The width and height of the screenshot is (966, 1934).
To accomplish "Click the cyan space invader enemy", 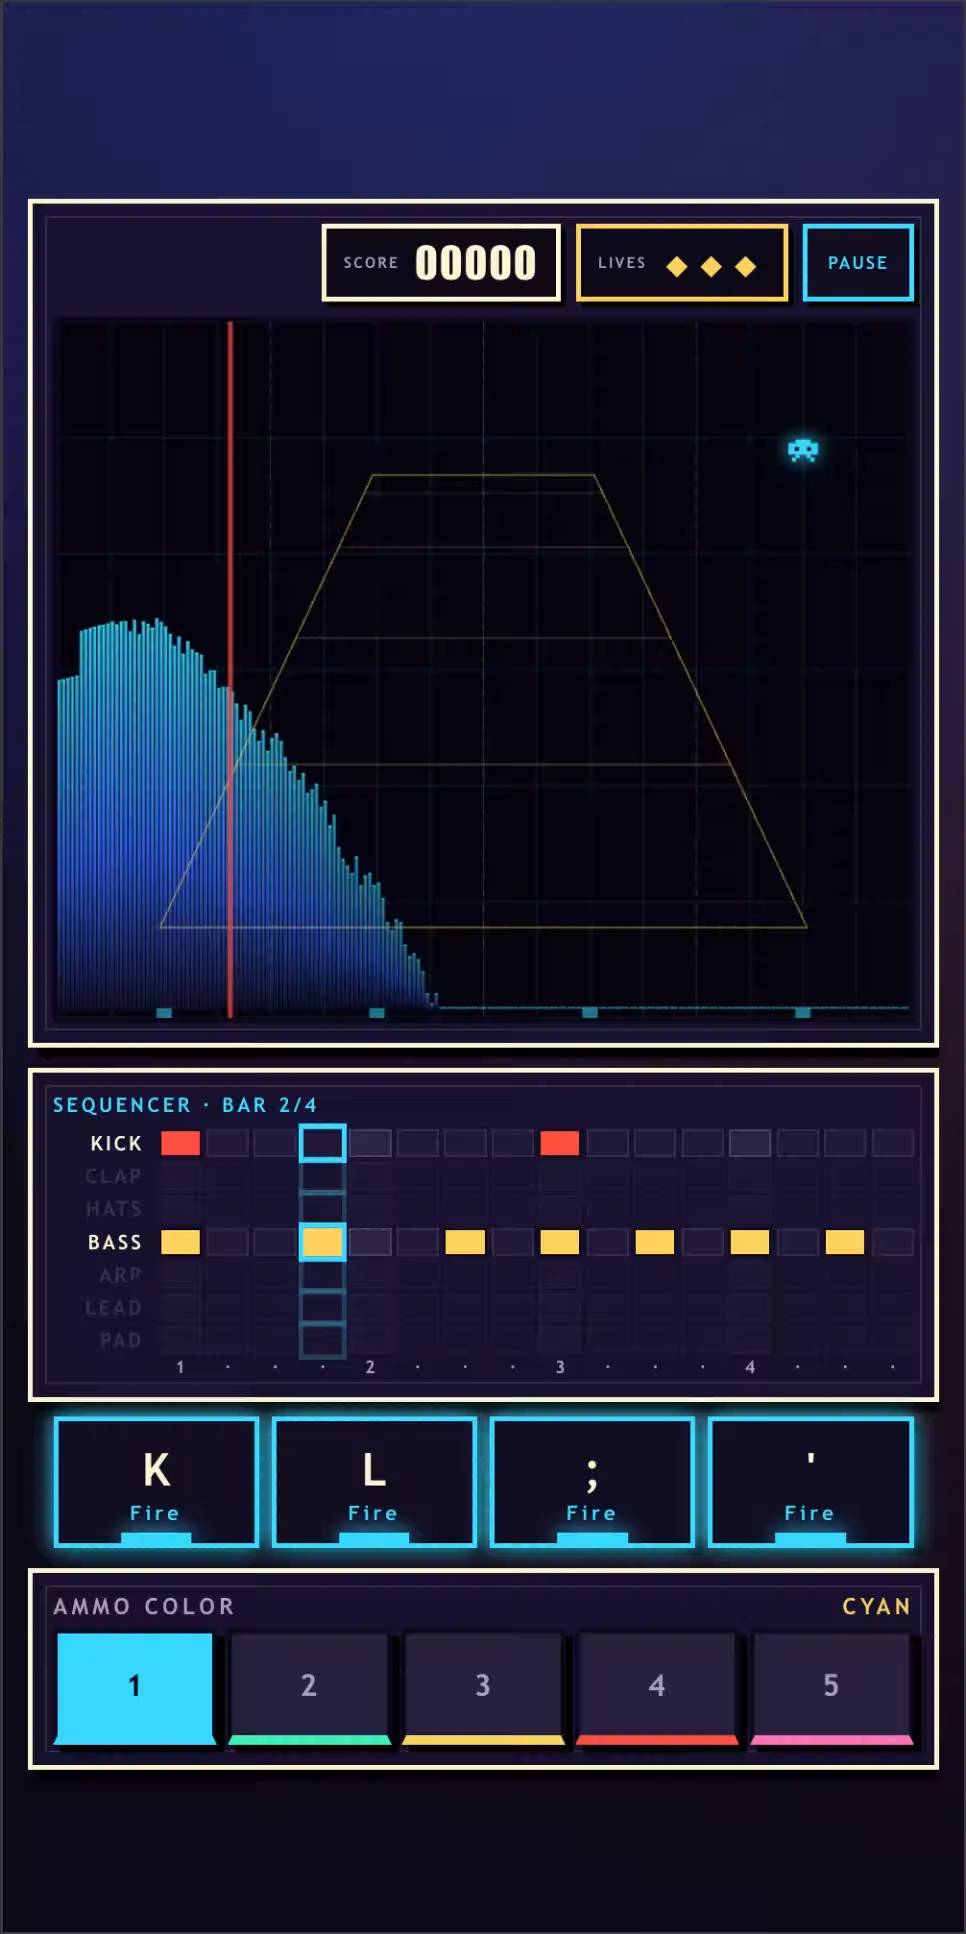I will [x=803, y=450].
